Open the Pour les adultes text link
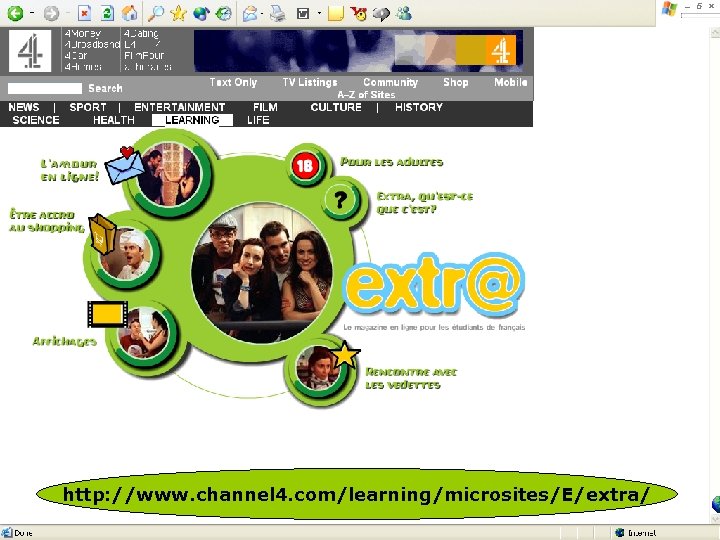This screenshot has height=540, width=720. coord(392,162)
